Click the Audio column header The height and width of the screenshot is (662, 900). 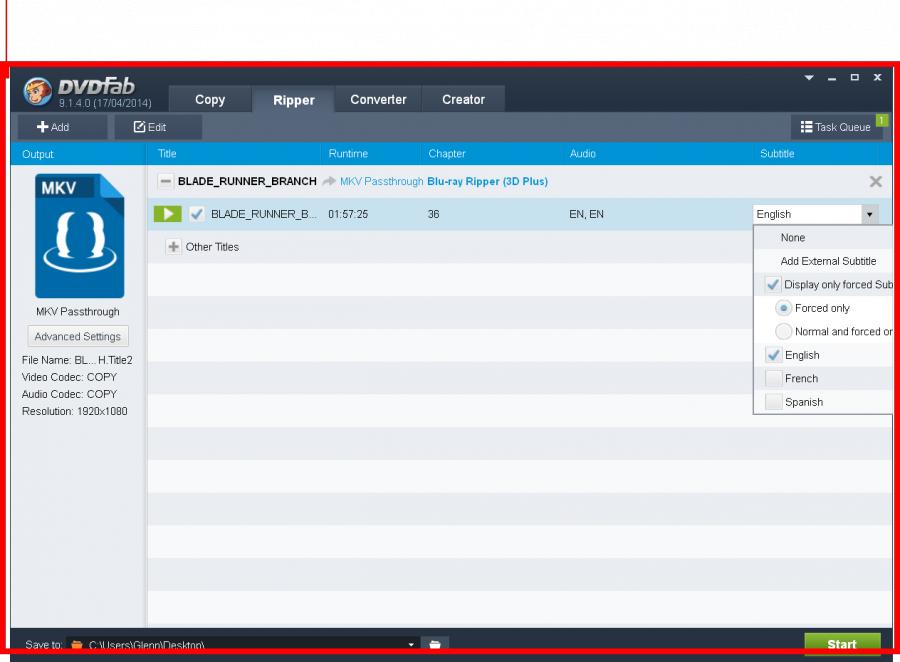coord(583,153)
